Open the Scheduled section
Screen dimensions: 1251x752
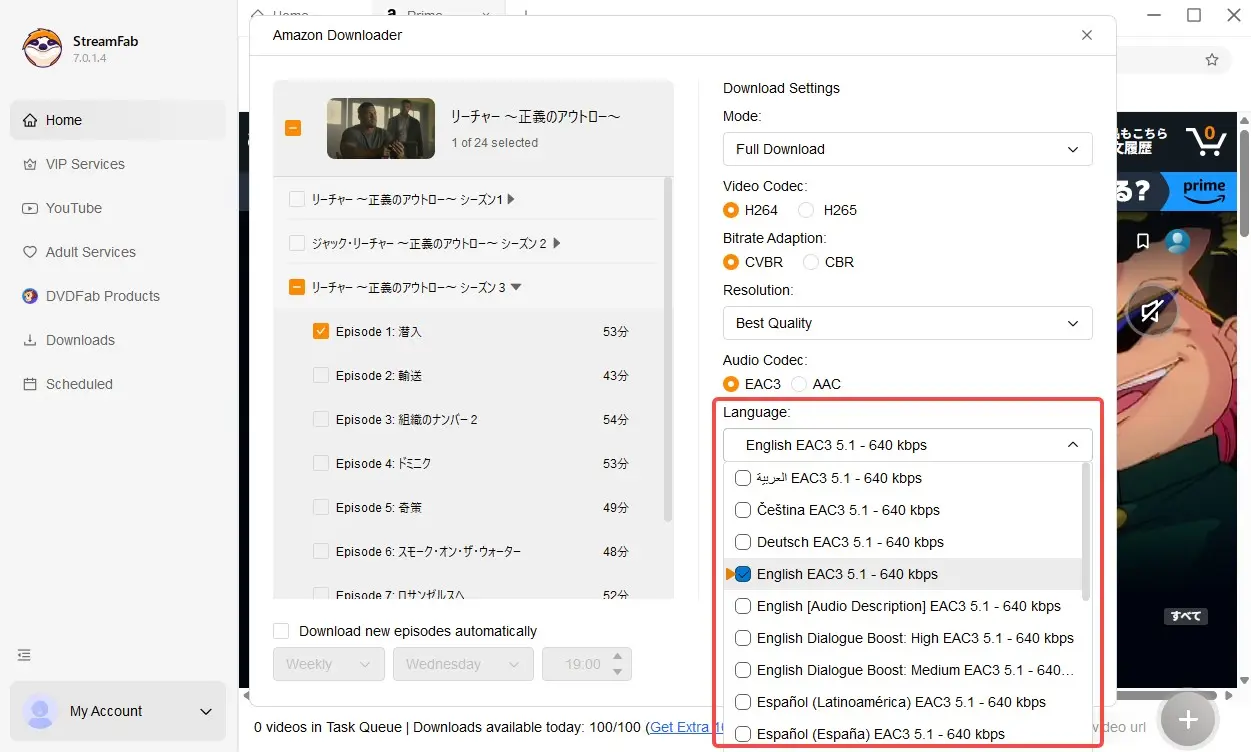pos(118,384)
